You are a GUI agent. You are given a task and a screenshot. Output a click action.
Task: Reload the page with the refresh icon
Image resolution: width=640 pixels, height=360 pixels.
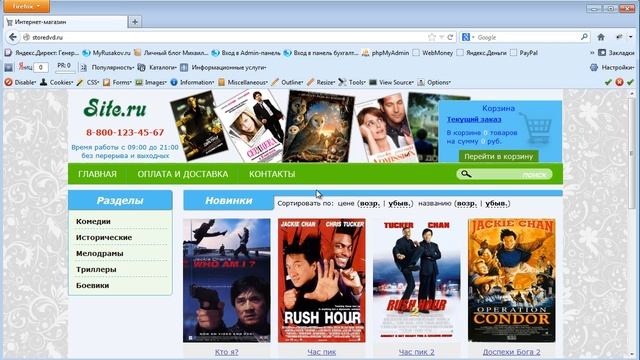450,37
